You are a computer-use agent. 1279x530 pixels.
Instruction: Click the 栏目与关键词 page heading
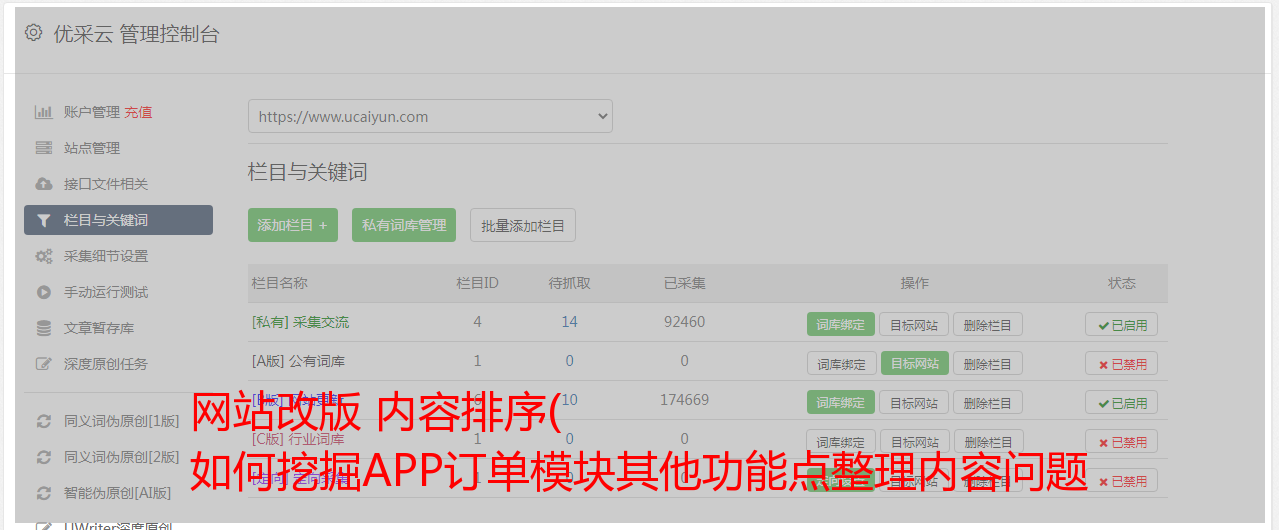point(307,172)
